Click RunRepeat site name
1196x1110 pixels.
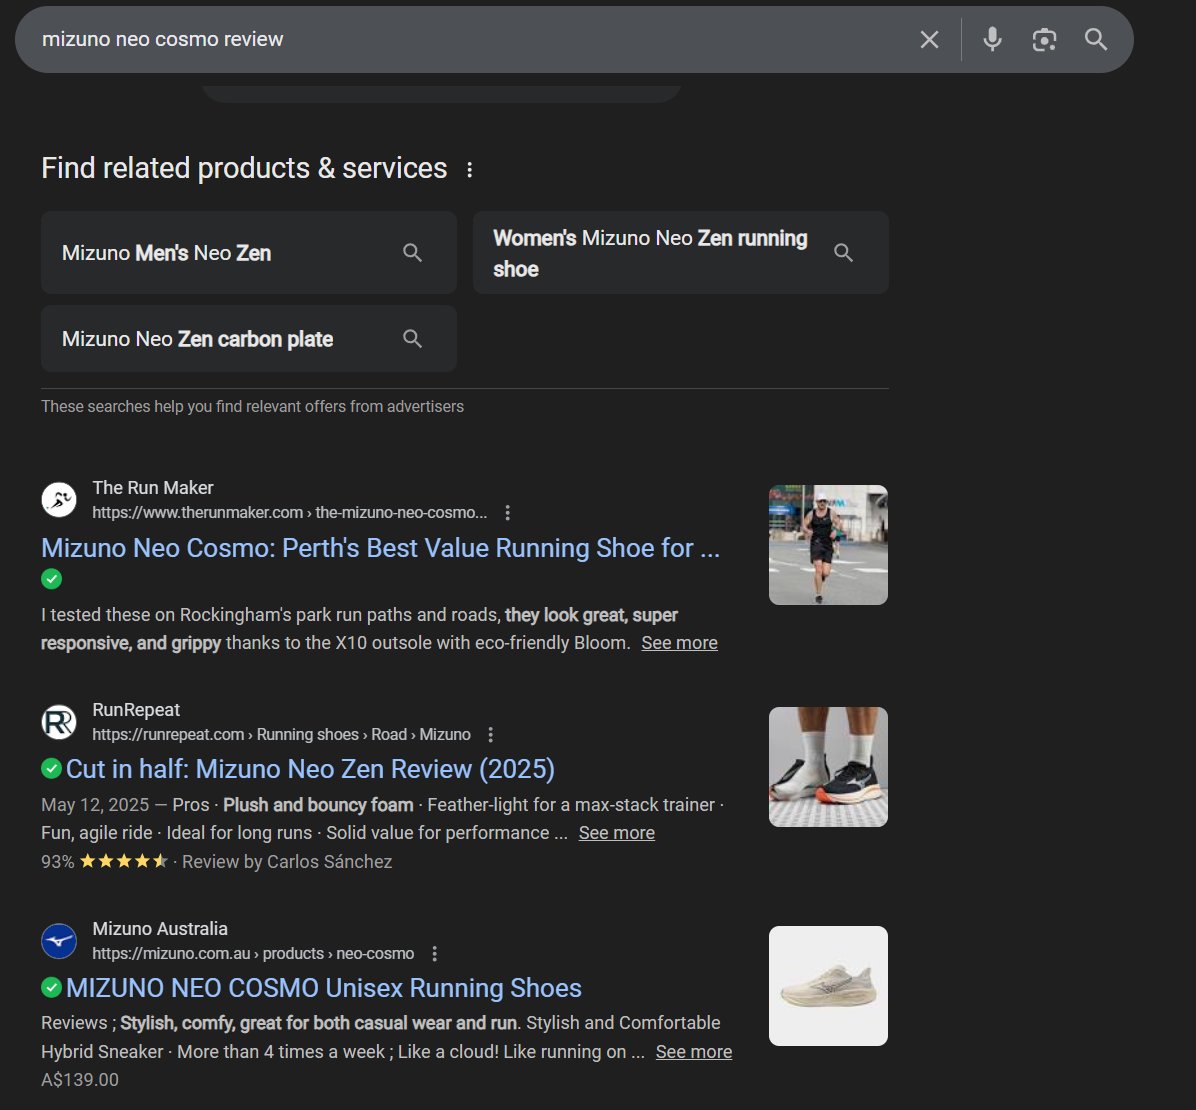pos(136,709)
